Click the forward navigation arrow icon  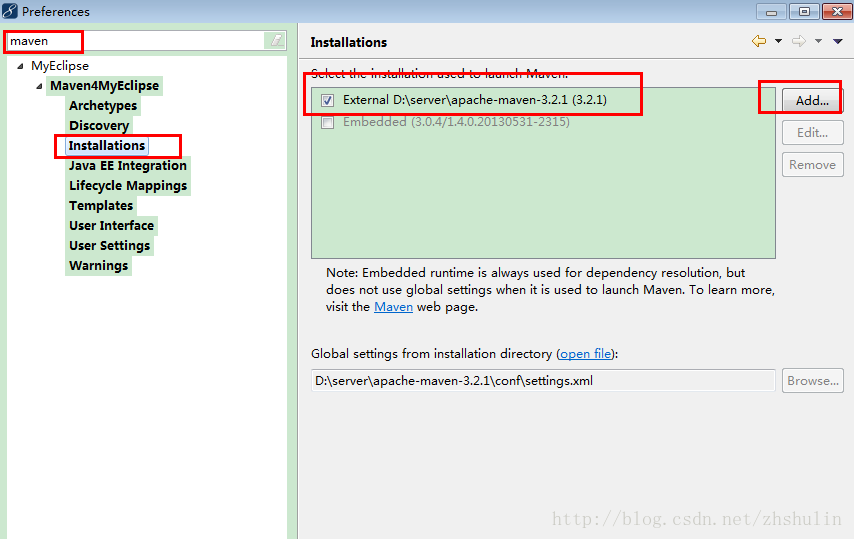(798, 41)
